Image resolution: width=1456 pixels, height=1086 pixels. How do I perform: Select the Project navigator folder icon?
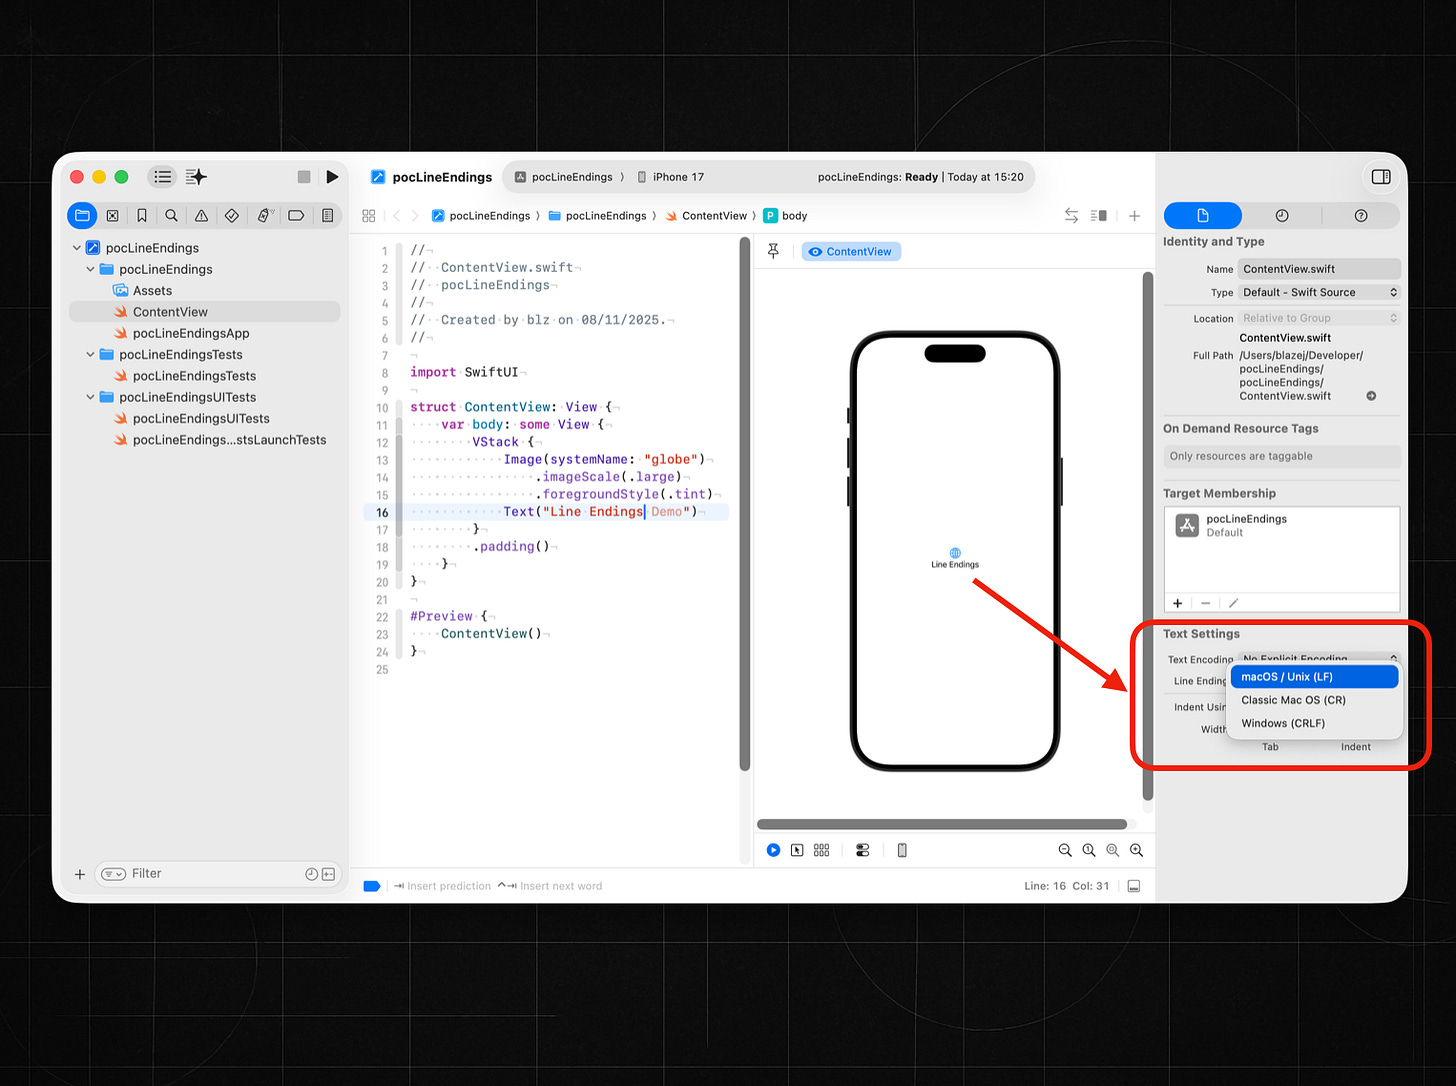tap(82, 215)
